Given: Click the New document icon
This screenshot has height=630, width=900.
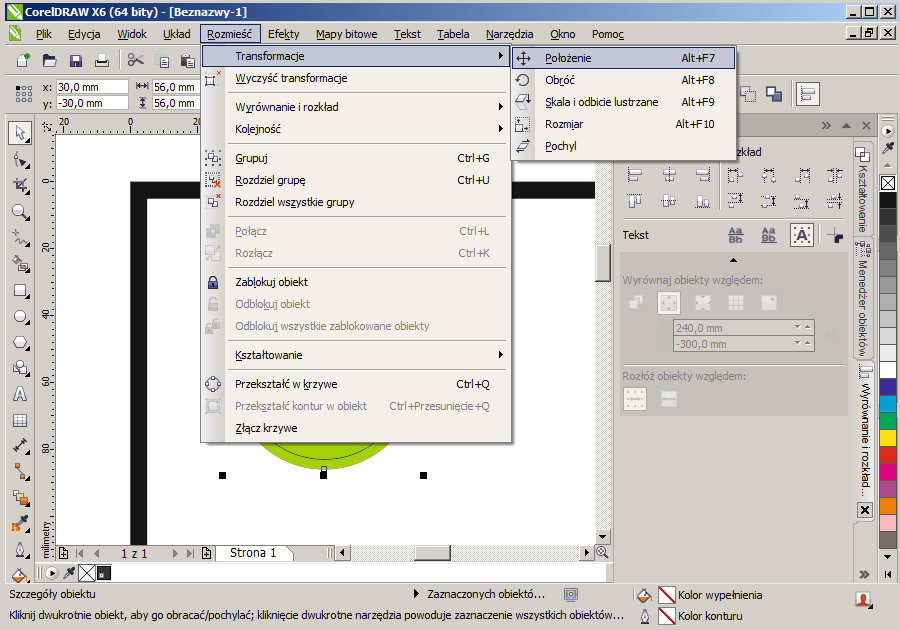Looking at the screenshot, I should coord(23,60).
